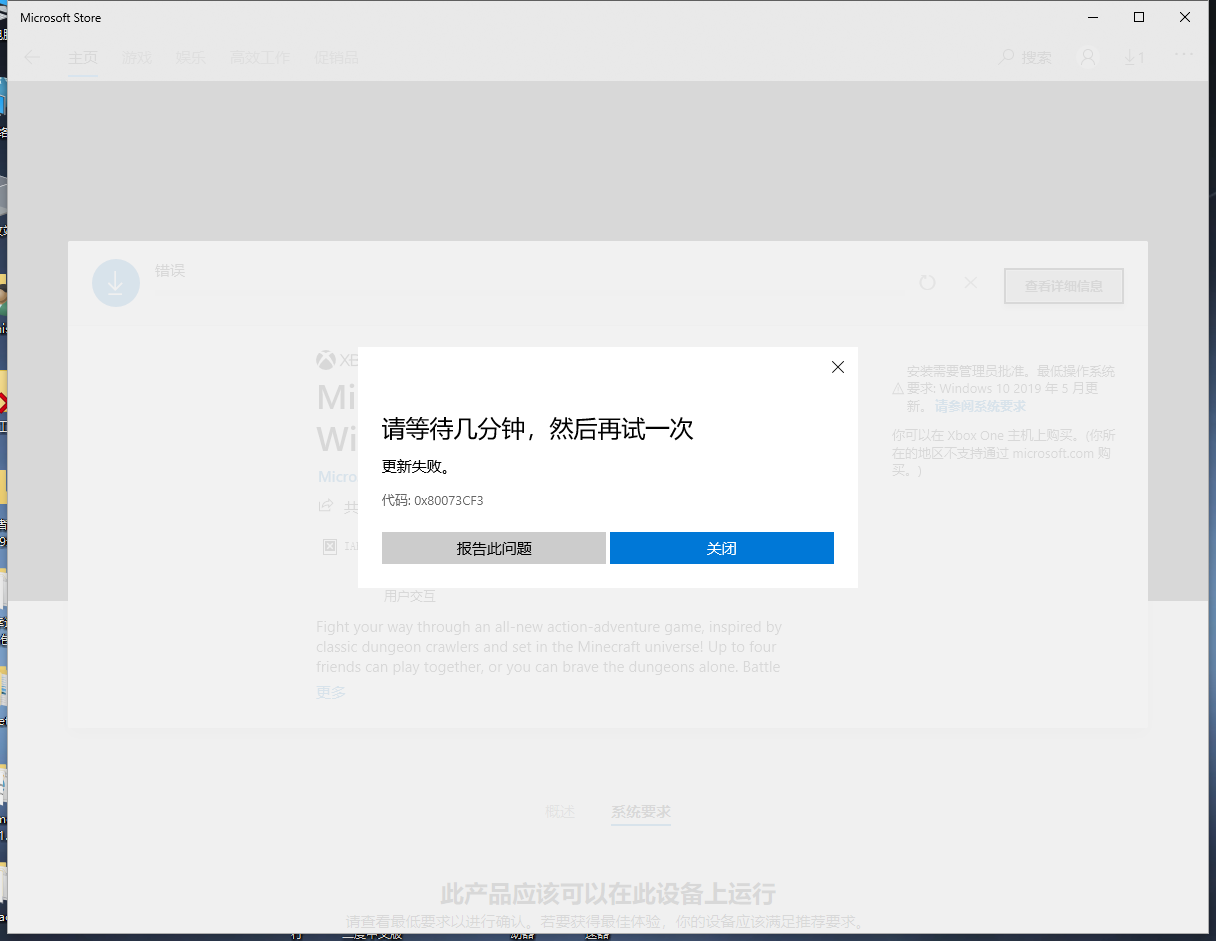Viewport: 1216px width, 941px height.
Task: Open the 主页 tab
Action: tap(83, 57)
